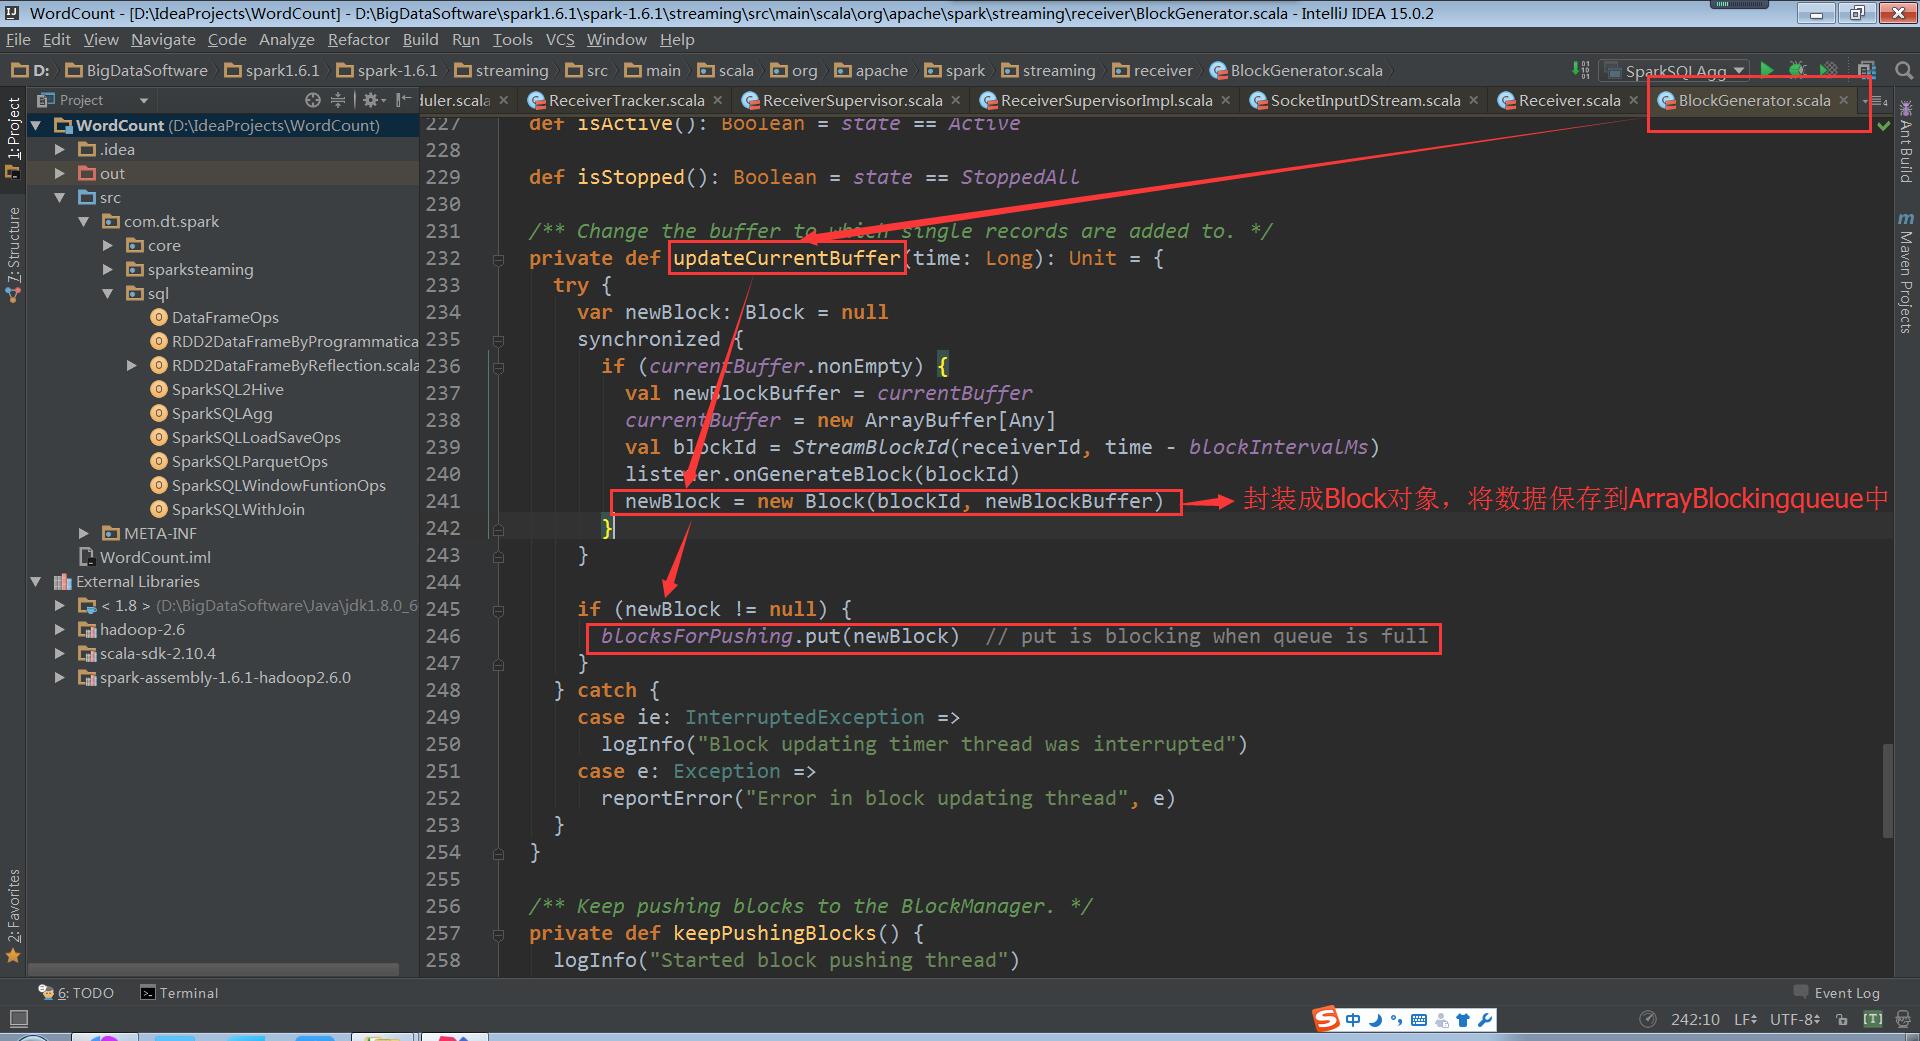Collapse the src folder
The height and width of the screenshot is (1041, 1920).
59,197
